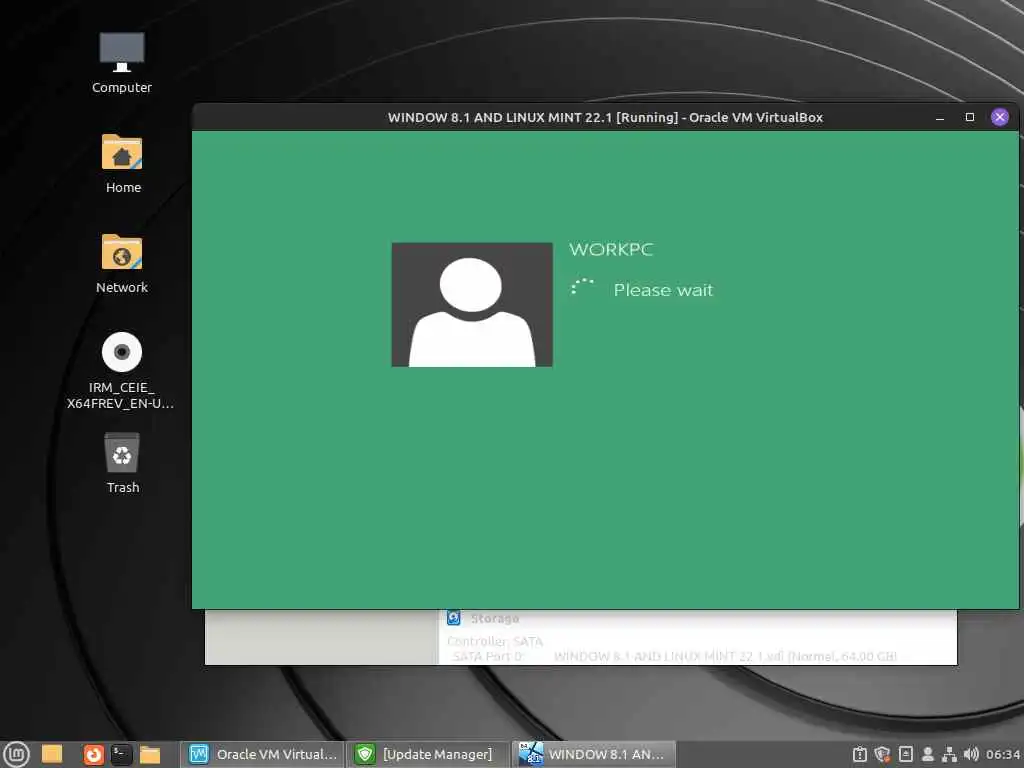The width and height of the screenshot is (1024, 768).
Task: Click the show desktop panel icon
Action: coord(52,754)
